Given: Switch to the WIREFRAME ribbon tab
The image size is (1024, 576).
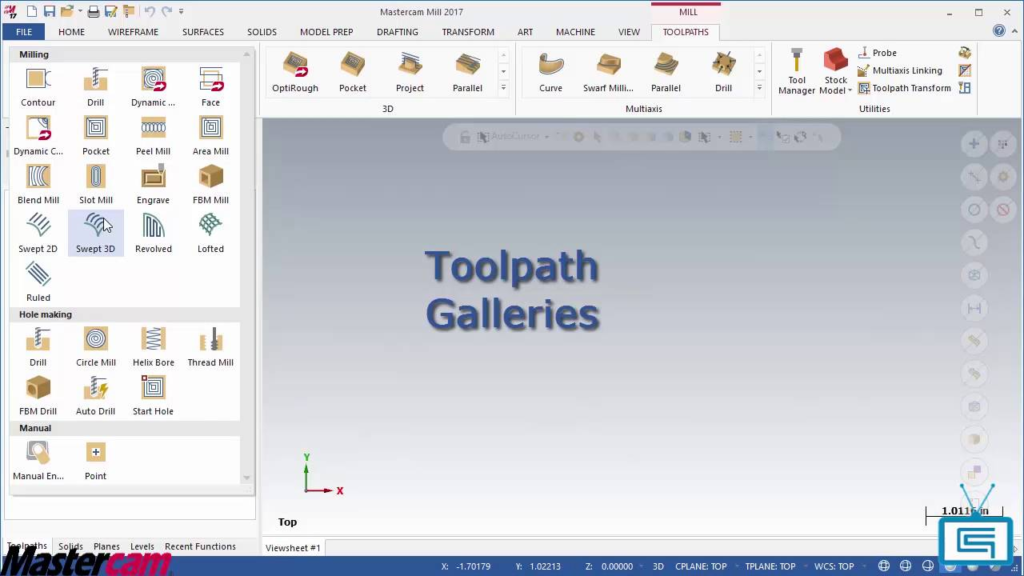Looking at the screenshot, I should coord(133,31).
